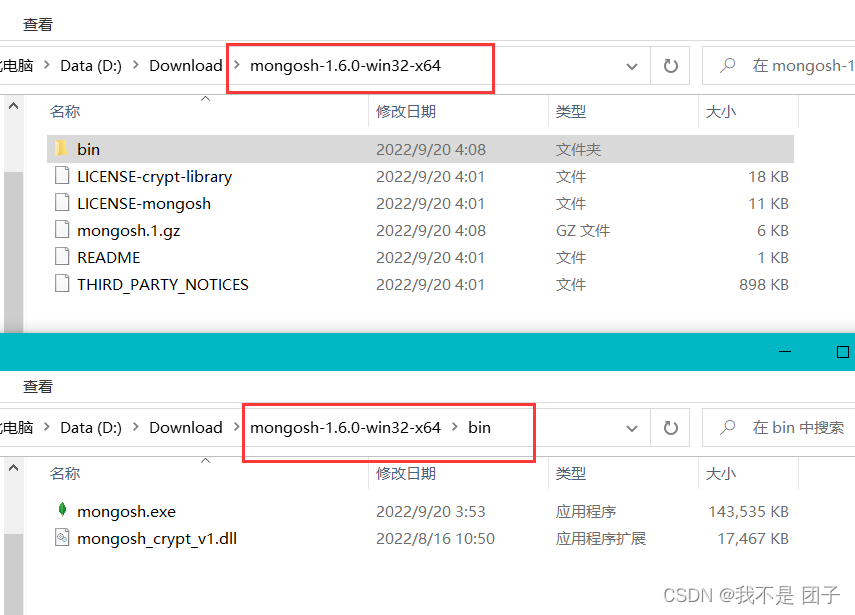Expand chevron after Data (D:) in bin window
855x615 pixels.
[136, 427]
